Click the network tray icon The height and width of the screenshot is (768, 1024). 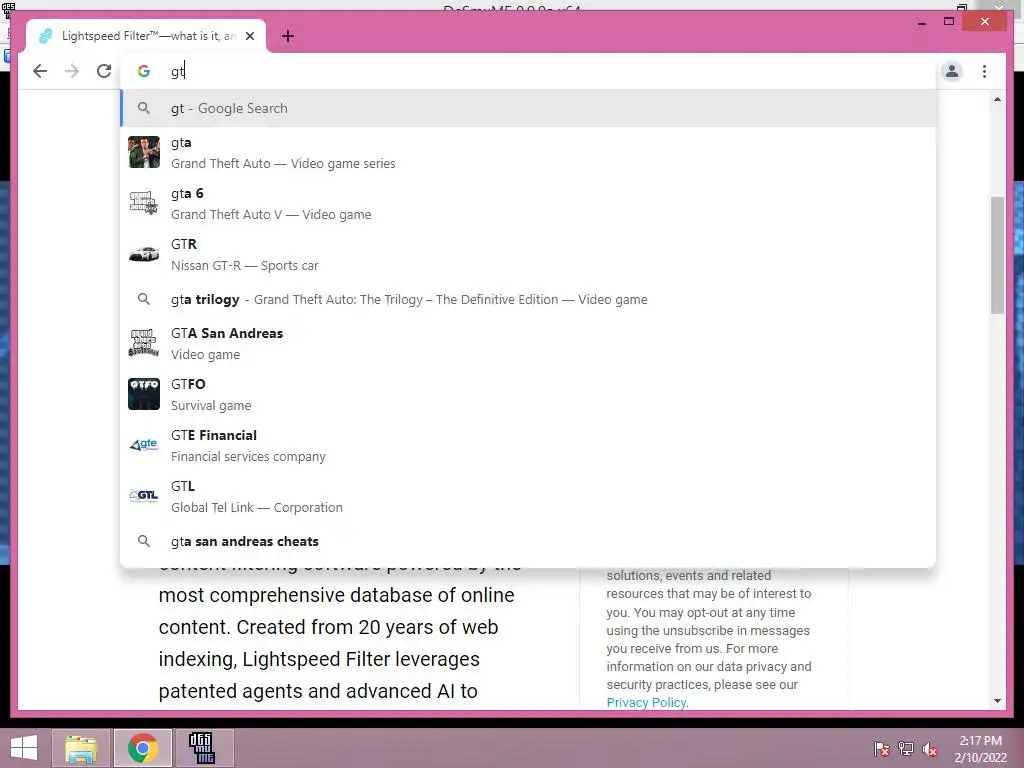click(x=906, y=748)
